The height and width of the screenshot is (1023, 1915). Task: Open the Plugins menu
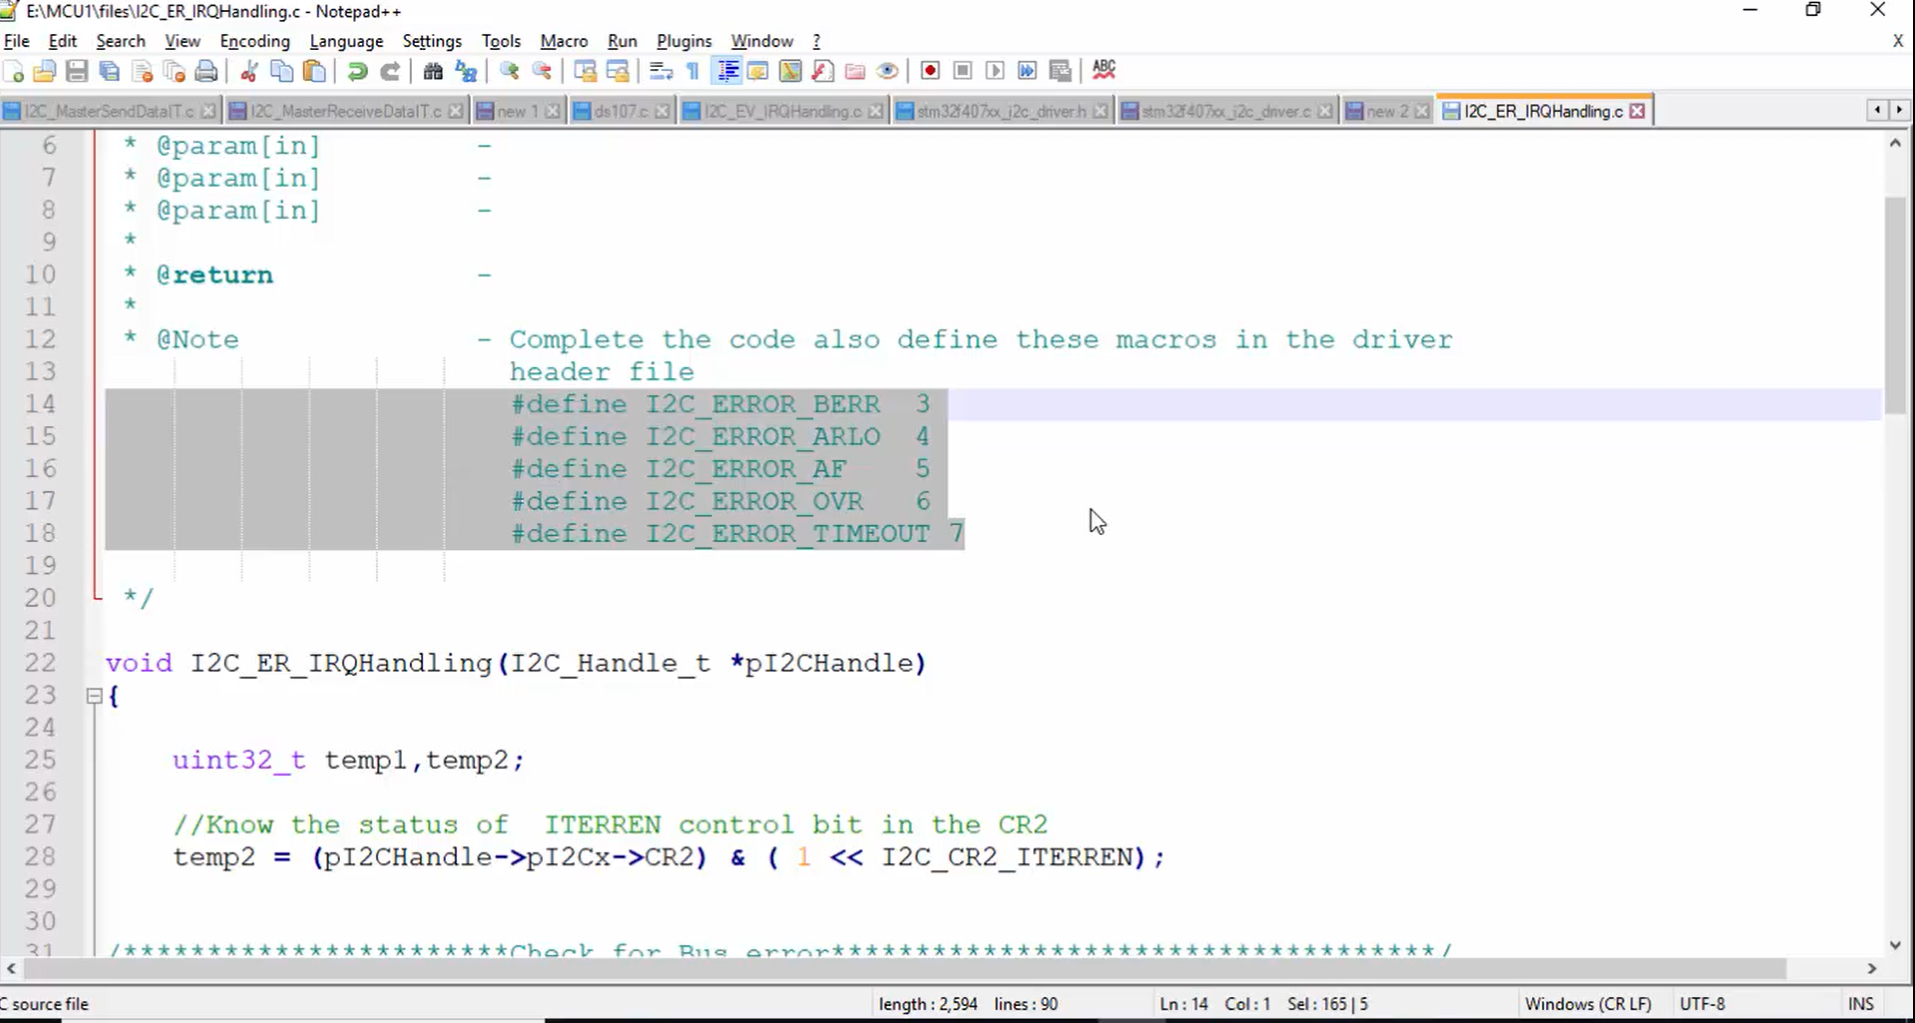[684, 41]
